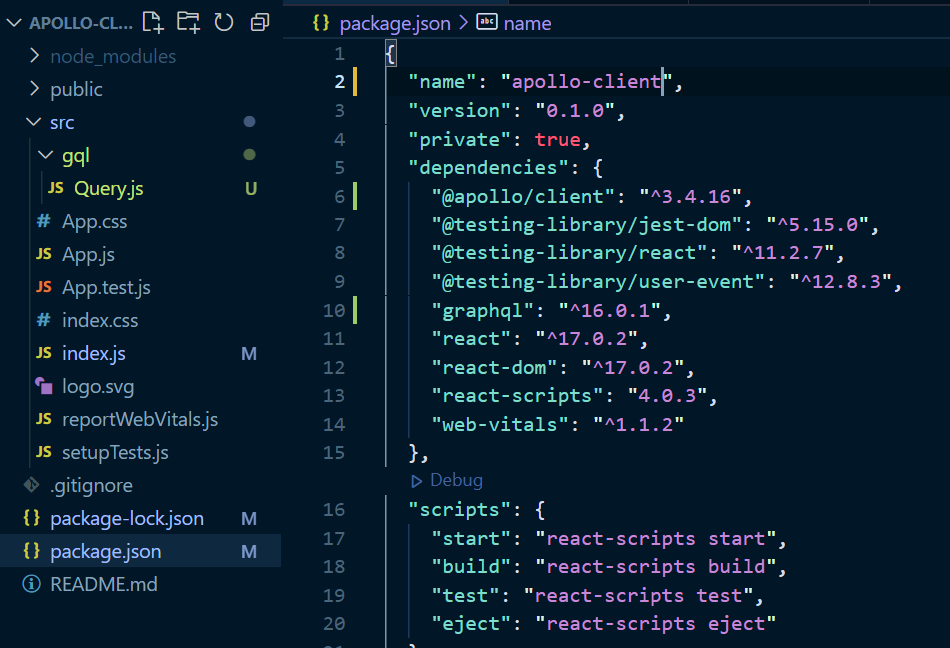Screen dimensions: 950x648
Task: Click the "react-scripts" dependency key
Action: tap(517, 396)
